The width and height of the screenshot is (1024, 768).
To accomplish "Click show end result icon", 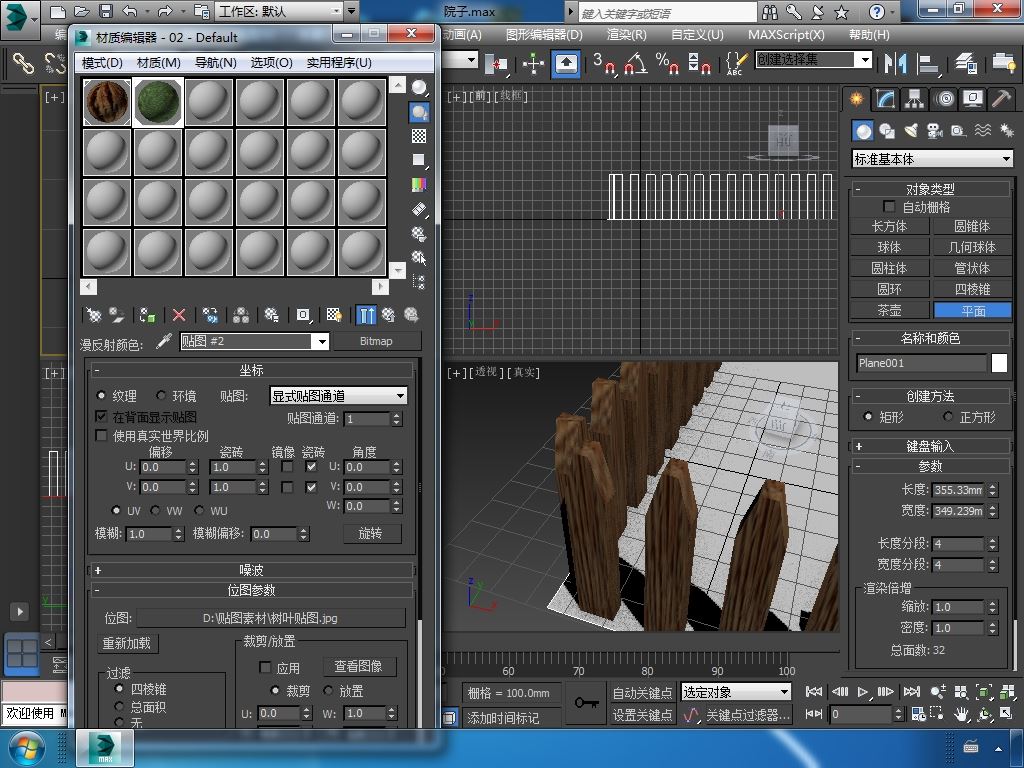I will [366, 315].
